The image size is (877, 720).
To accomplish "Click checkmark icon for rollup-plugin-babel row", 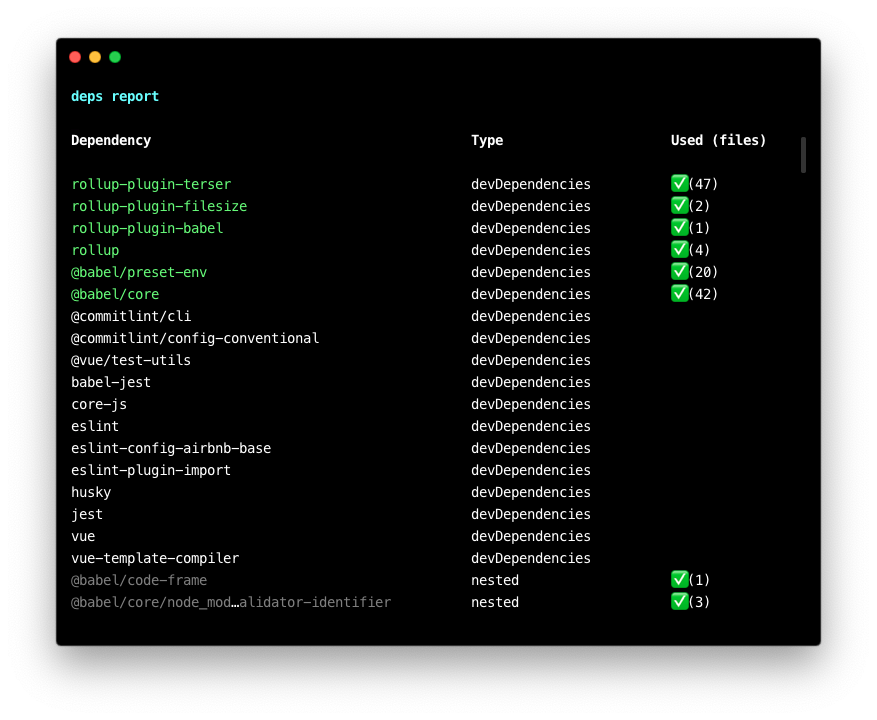I will click(680, 227).
